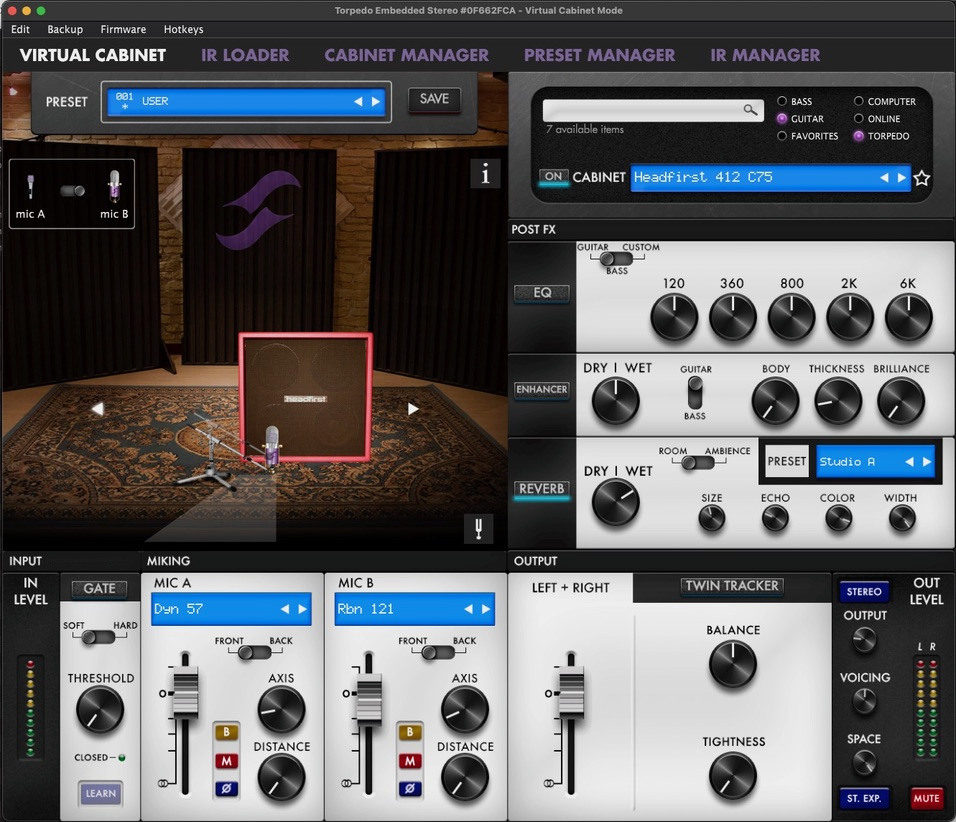
Task: Click the cabinet search input field
Action: (642, 109)
